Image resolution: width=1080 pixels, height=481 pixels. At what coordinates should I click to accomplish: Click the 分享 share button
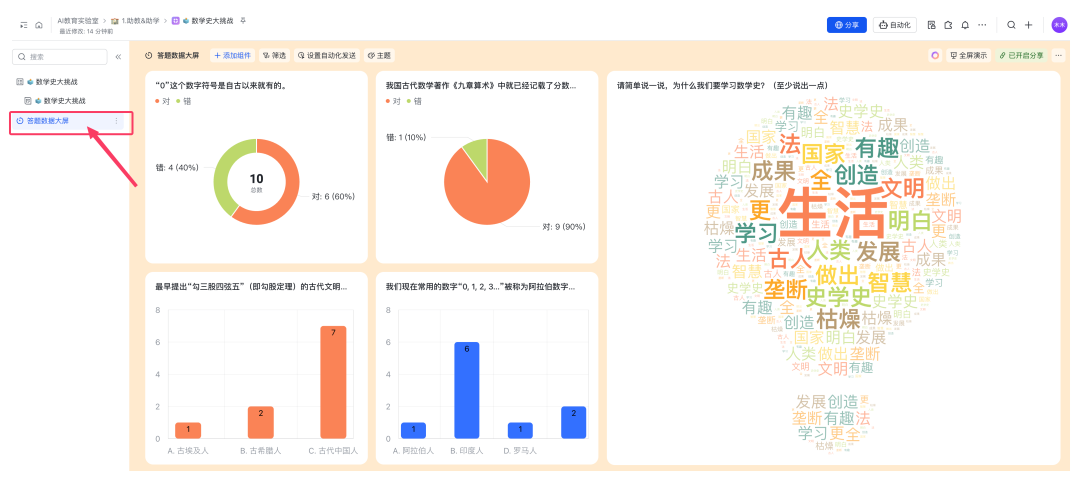(847, 25)
